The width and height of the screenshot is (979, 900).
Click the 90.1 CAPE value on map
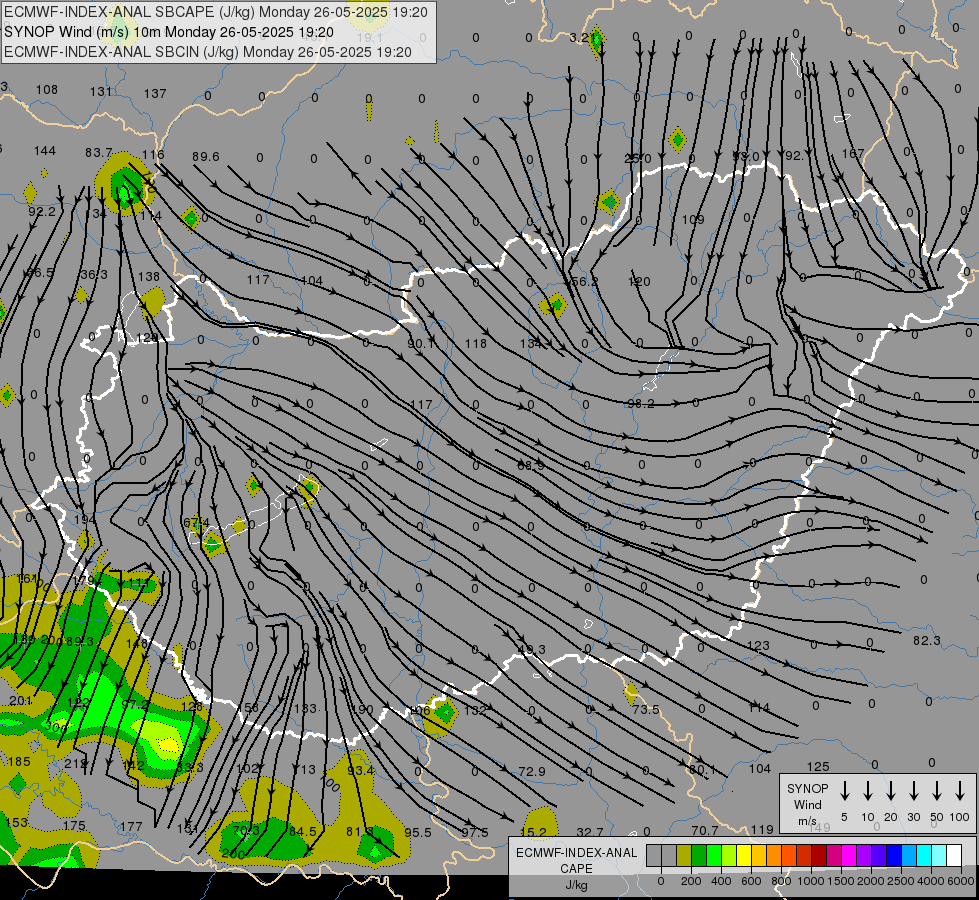pyautogui.click(x=420, y=344)
